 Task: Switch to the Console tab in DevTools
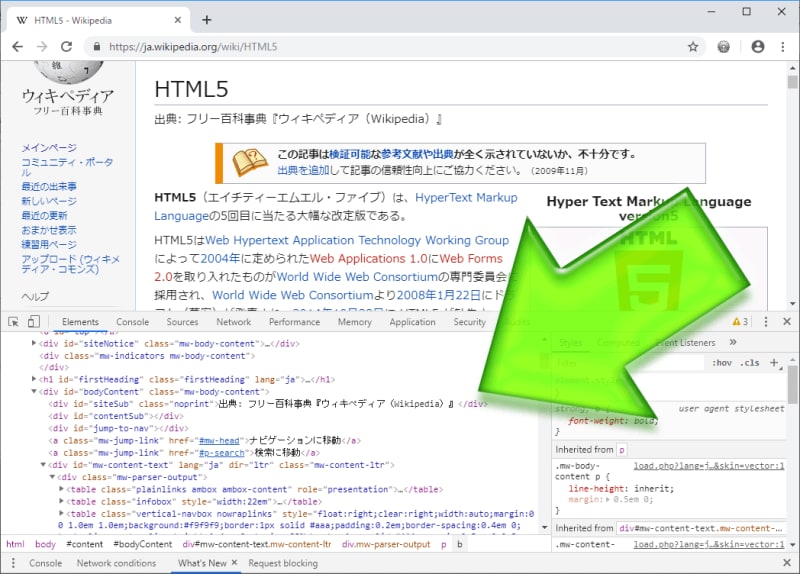click(133, 322)
